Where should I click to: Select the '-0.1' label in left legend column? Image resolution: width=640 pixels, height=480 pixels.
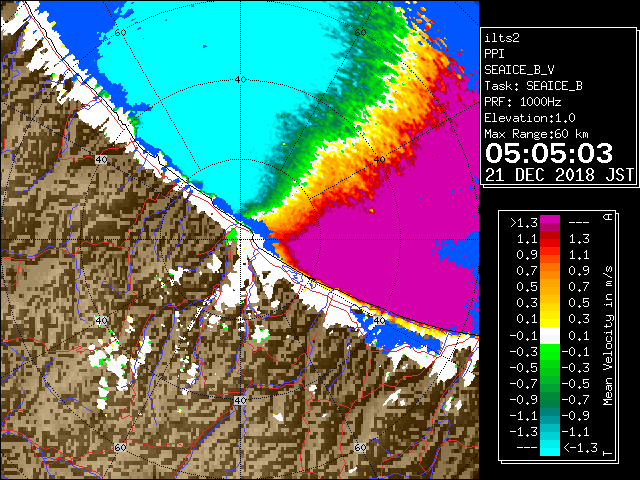coord(523,336)
